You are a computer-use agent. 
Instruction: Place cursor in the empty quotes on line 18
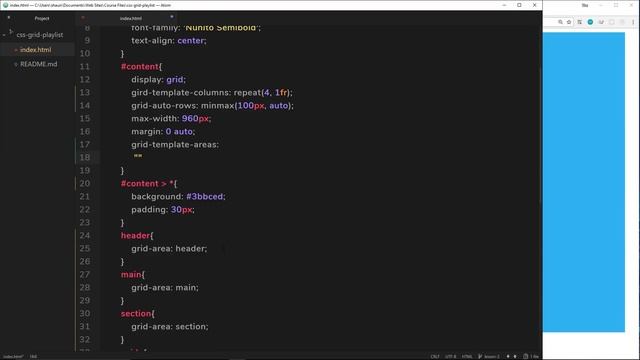pyautogui.click(x=138, y=156)
